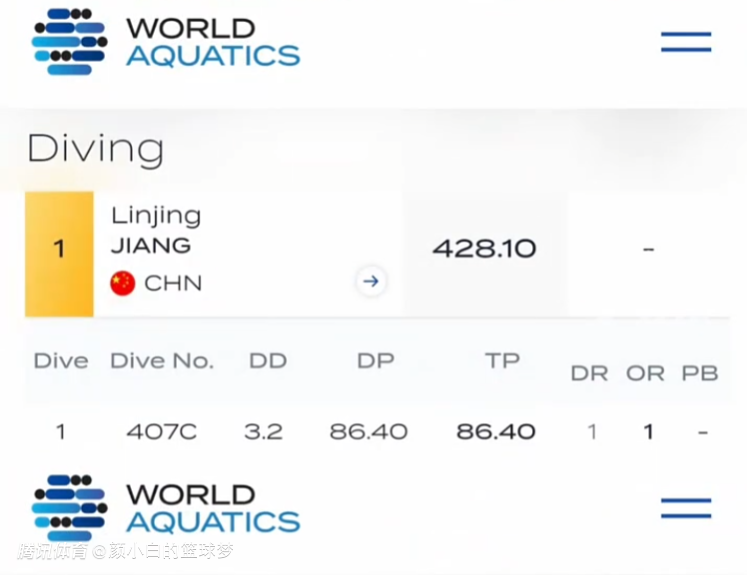Screen dimensions: 747x575
Task: Click the bottom WORLD AQUATICS wordmark
Action: (212, 508)
